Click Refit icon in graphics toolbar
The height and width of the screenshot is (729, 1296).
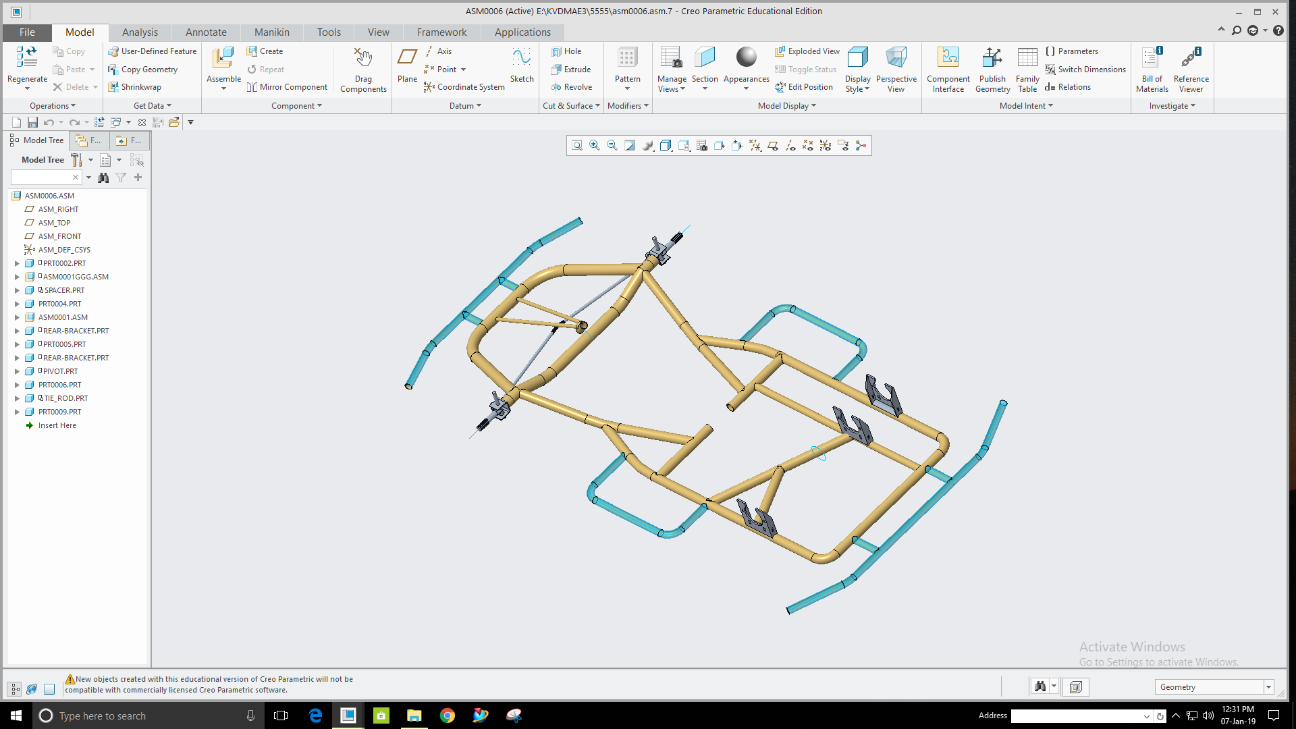tap(577, 146)
